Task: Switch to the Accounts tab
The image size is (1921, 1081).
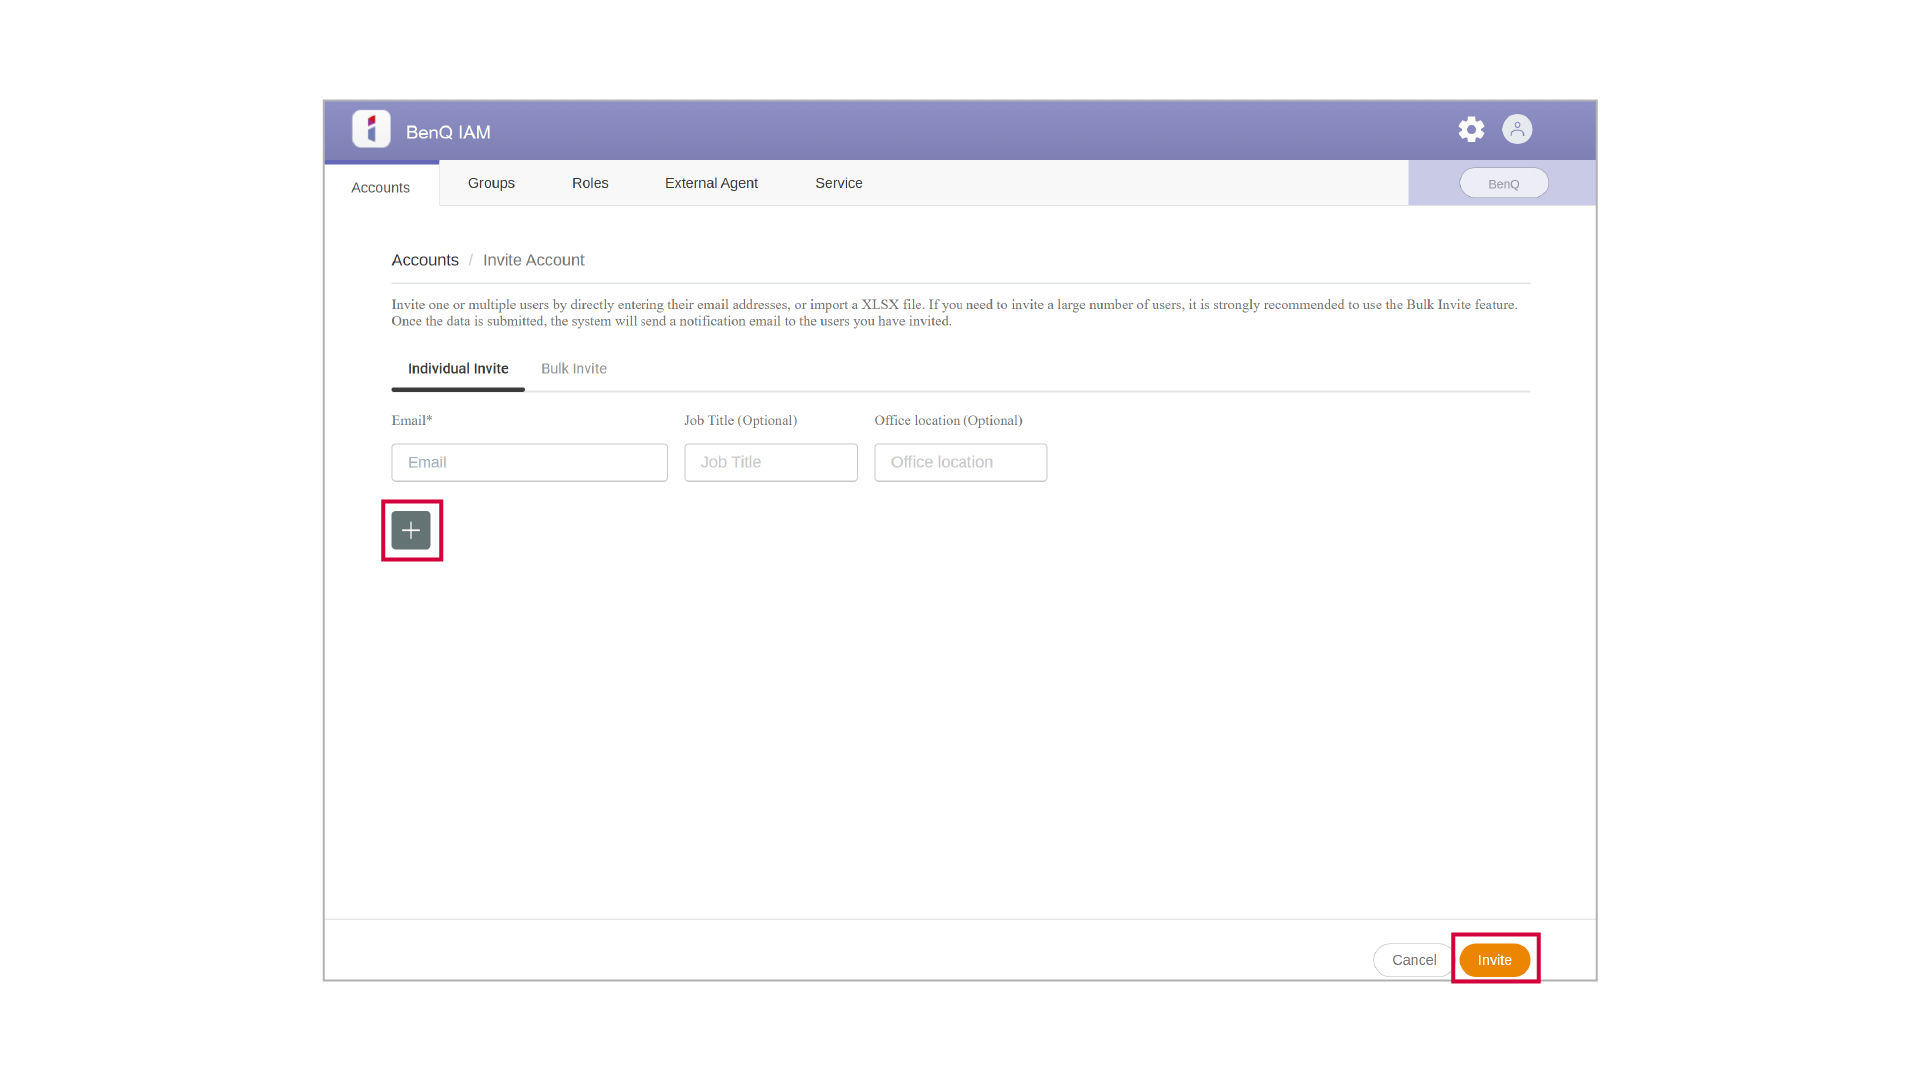Action: pos(380,187)
